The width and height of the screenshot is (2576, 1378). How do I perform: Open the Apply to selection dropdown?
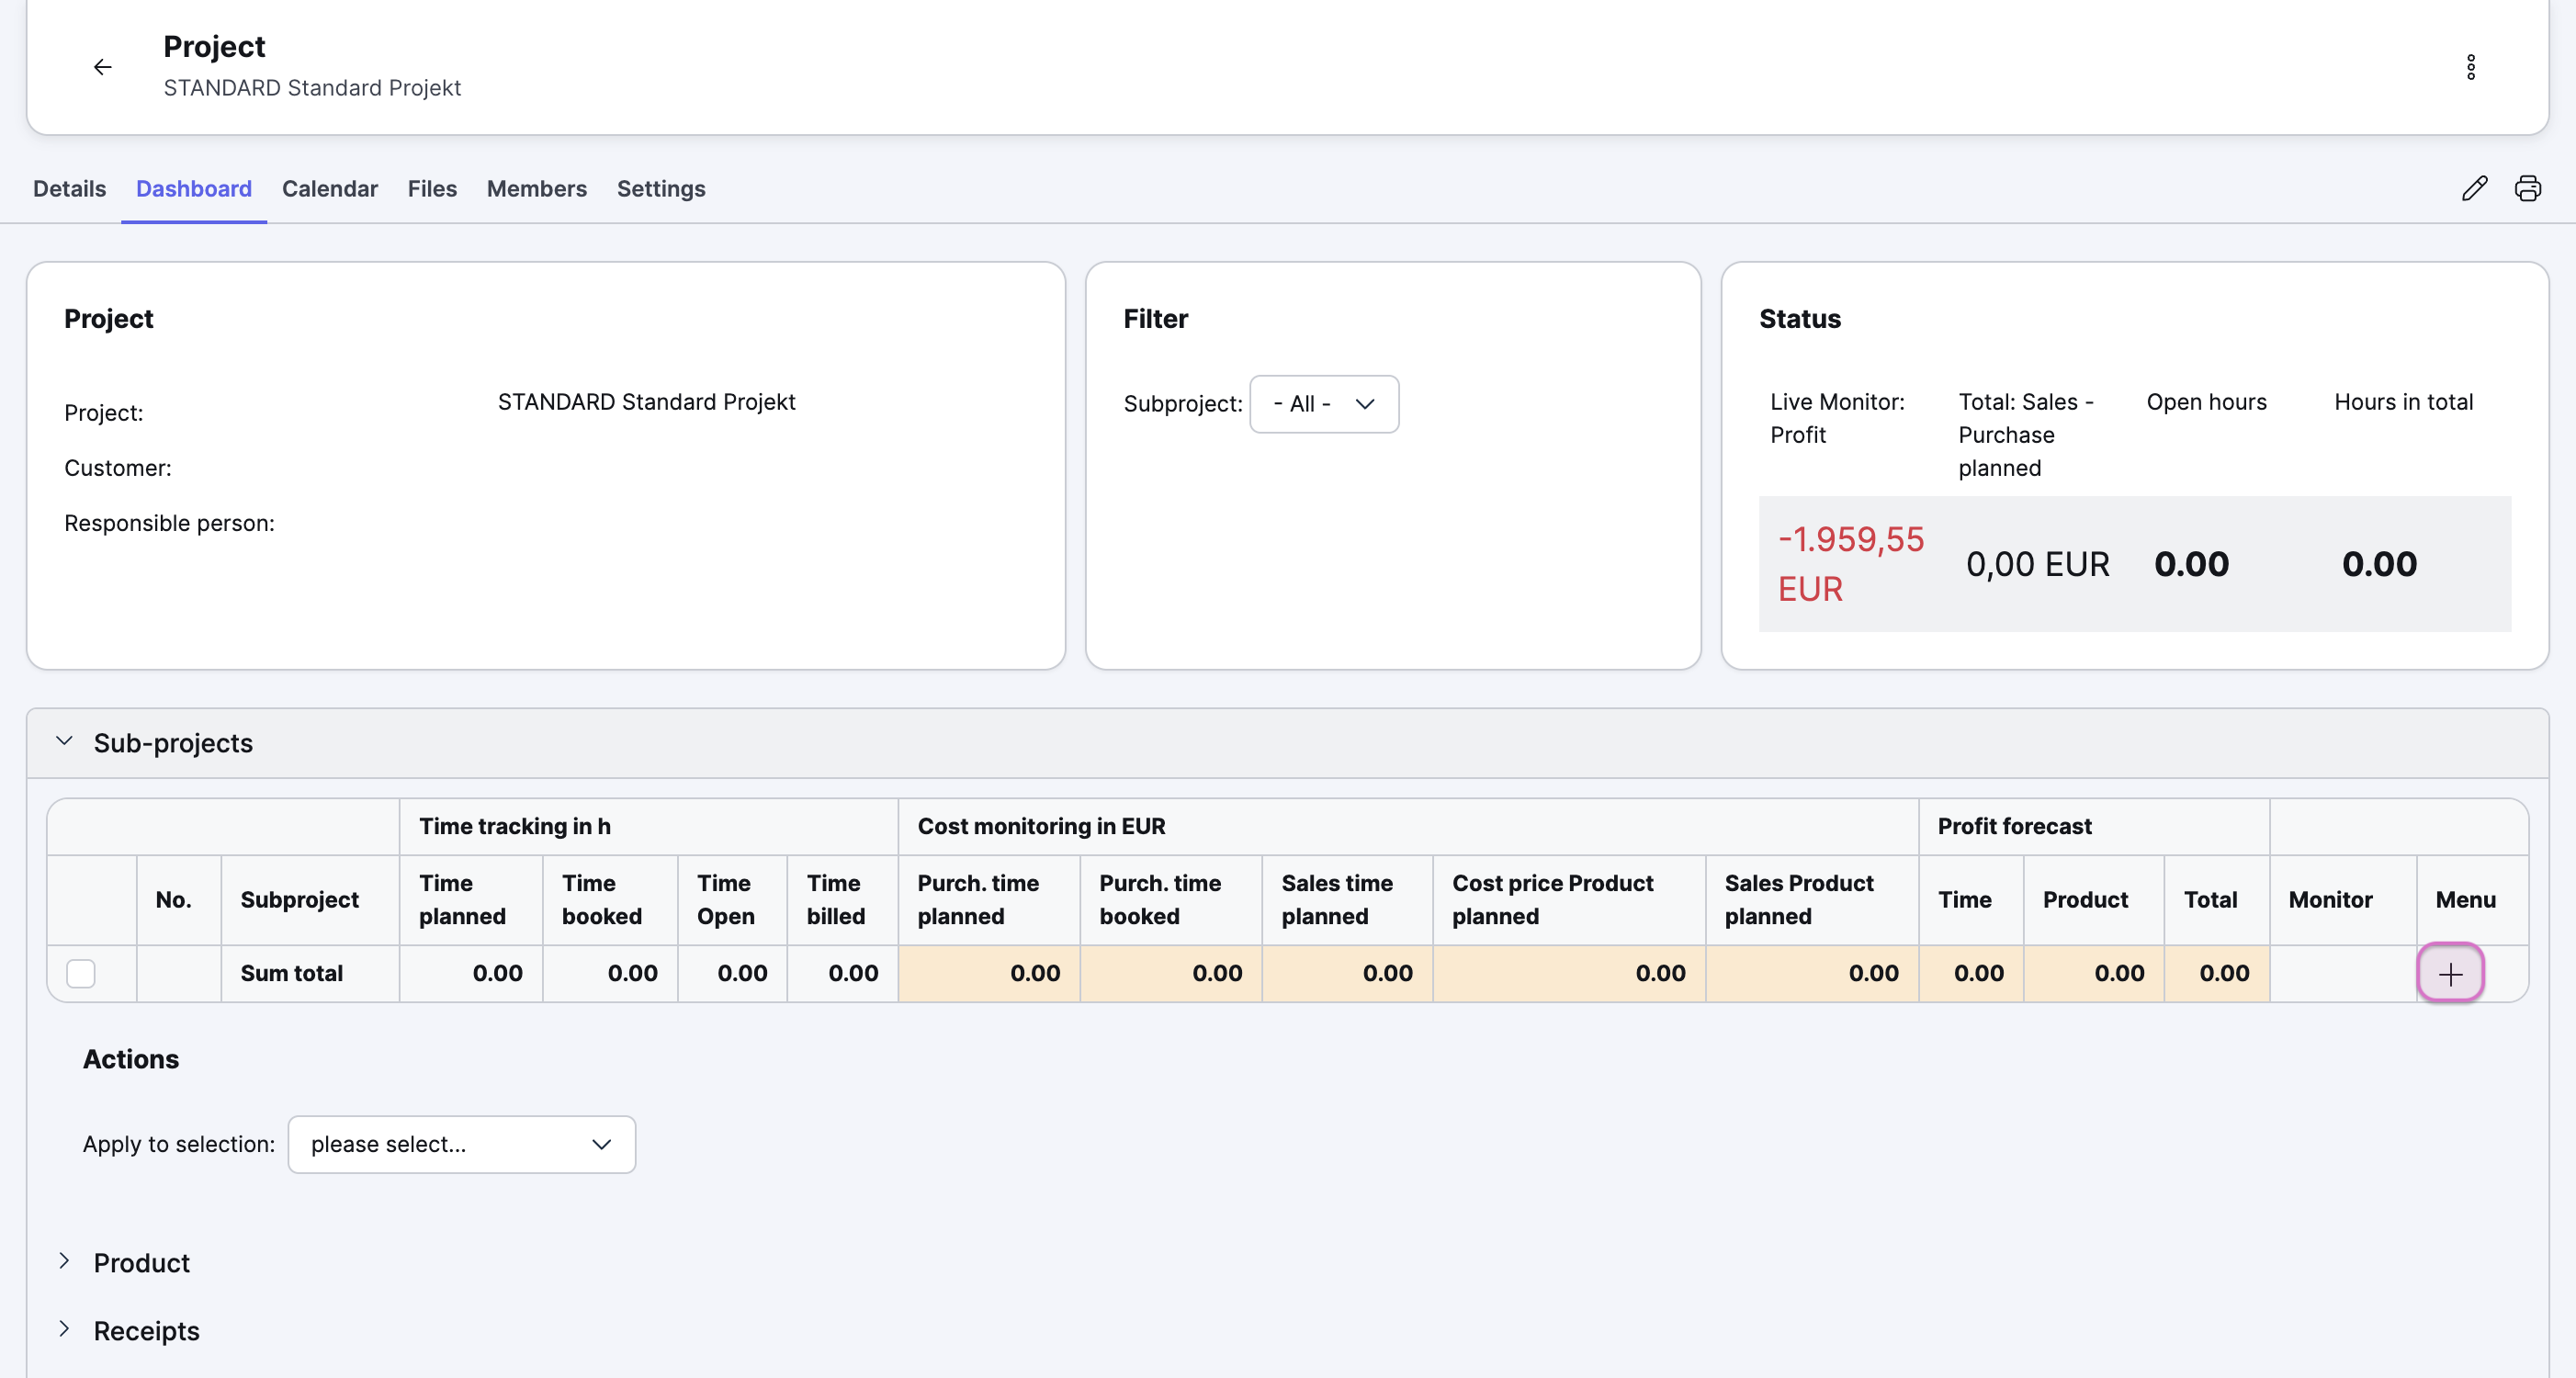[x=461, y=1144]
